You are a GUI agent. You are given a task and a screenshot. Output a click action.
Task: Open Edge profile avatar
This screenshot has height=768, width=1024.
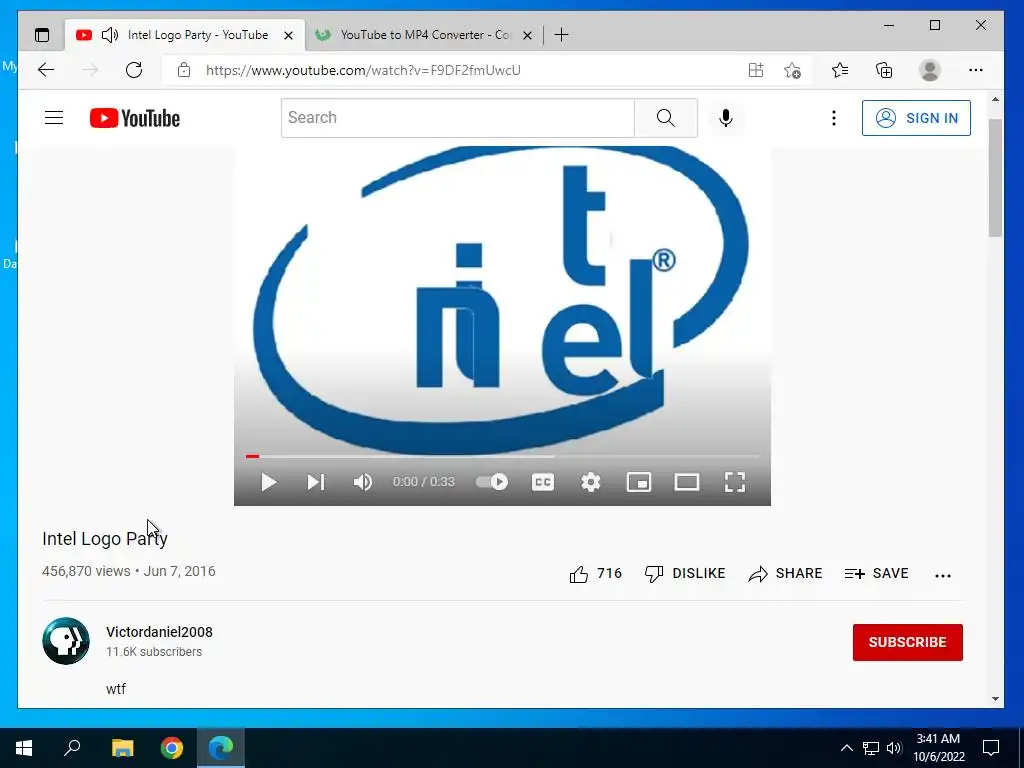click(x=929, y=70)
